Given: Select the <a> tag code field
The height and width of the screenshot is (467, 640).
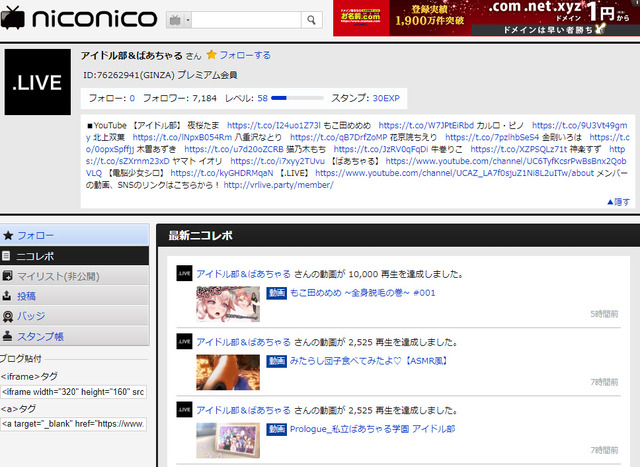Looking at the screenshot, I should 73,424.
